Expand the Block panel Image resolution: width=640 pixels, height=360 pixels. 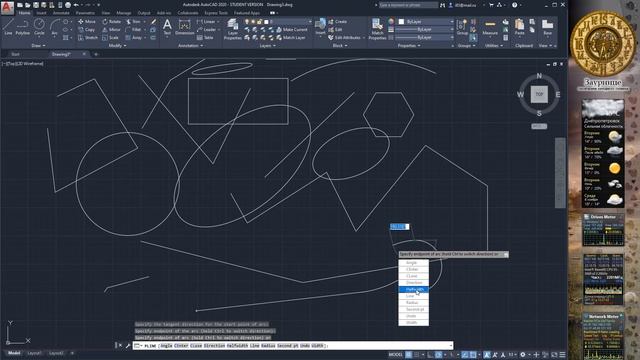(x=340, y=46)
